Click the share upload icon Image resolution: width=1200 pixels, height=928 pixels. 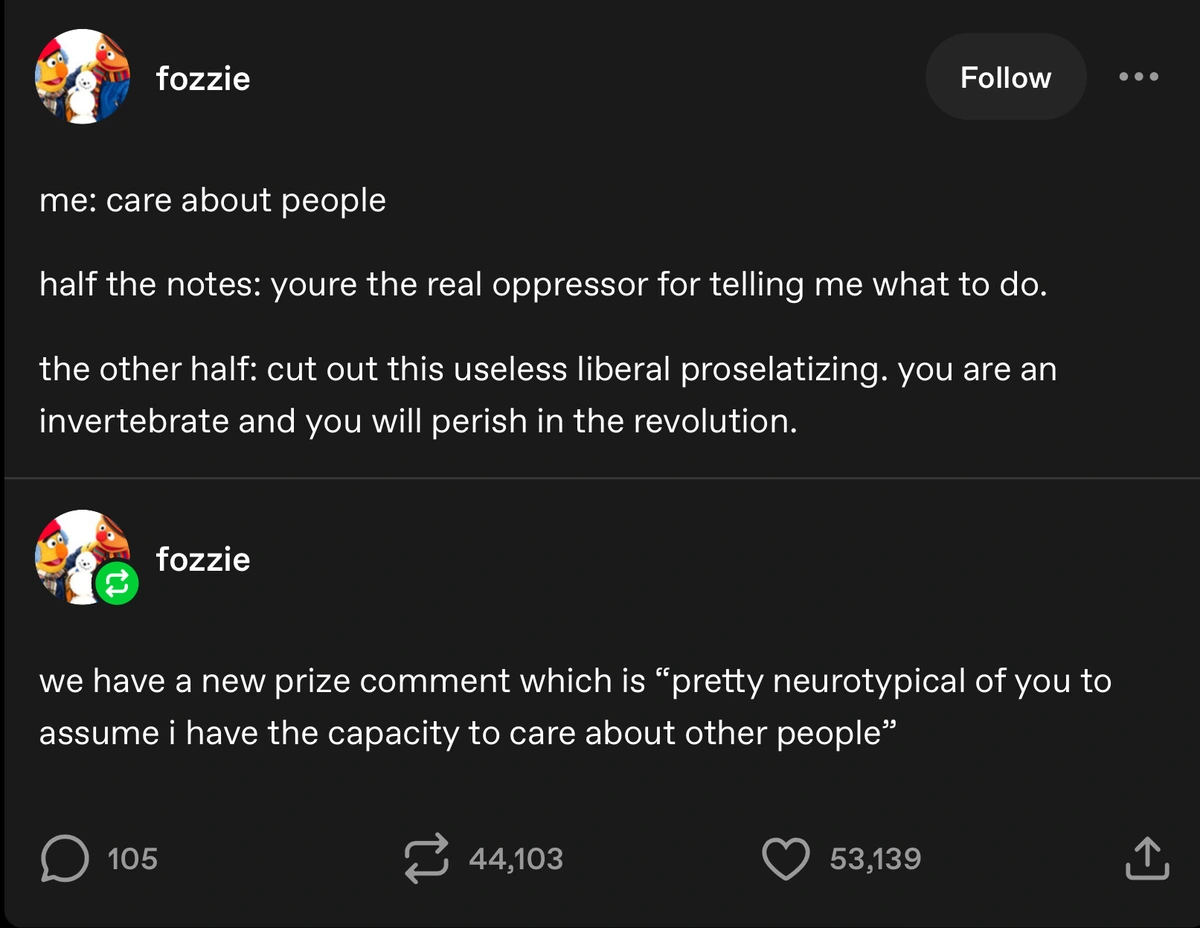(1146, 859)
